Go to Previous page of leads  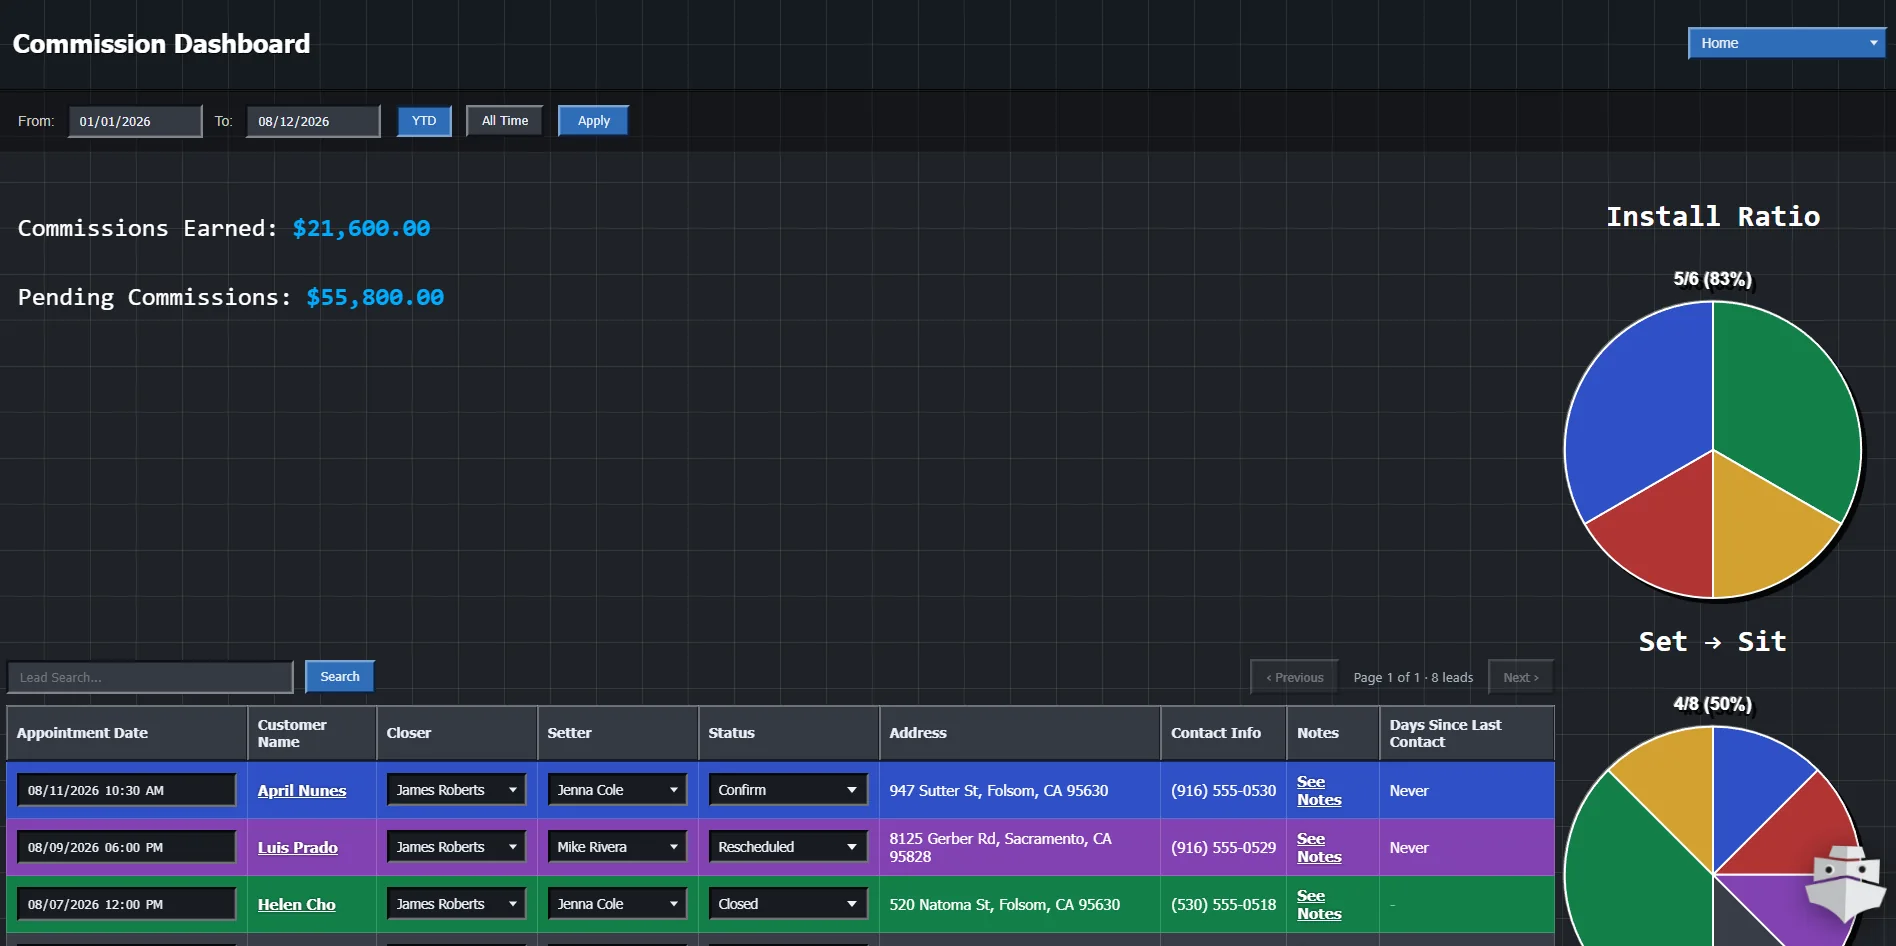coord(1294,677)
